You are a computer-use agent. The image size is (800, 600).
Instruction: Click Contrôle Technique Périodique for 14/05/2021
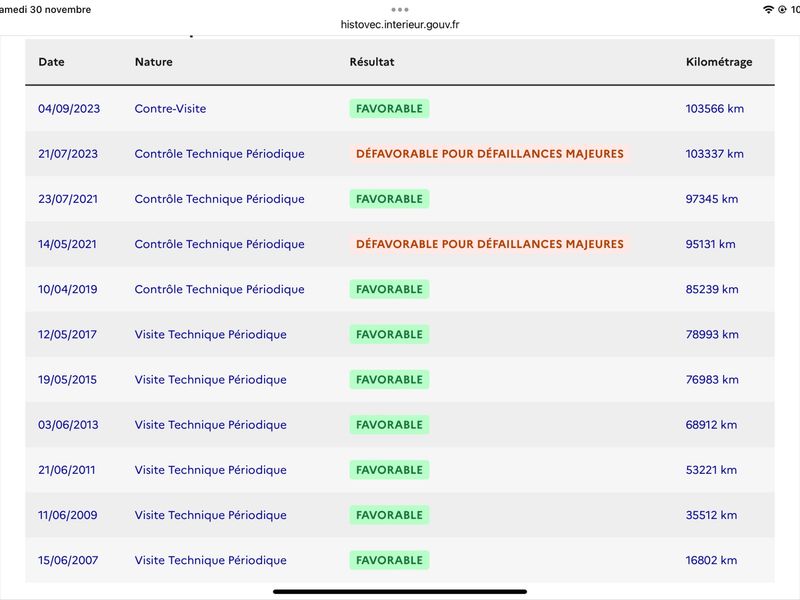click(219, 244)
